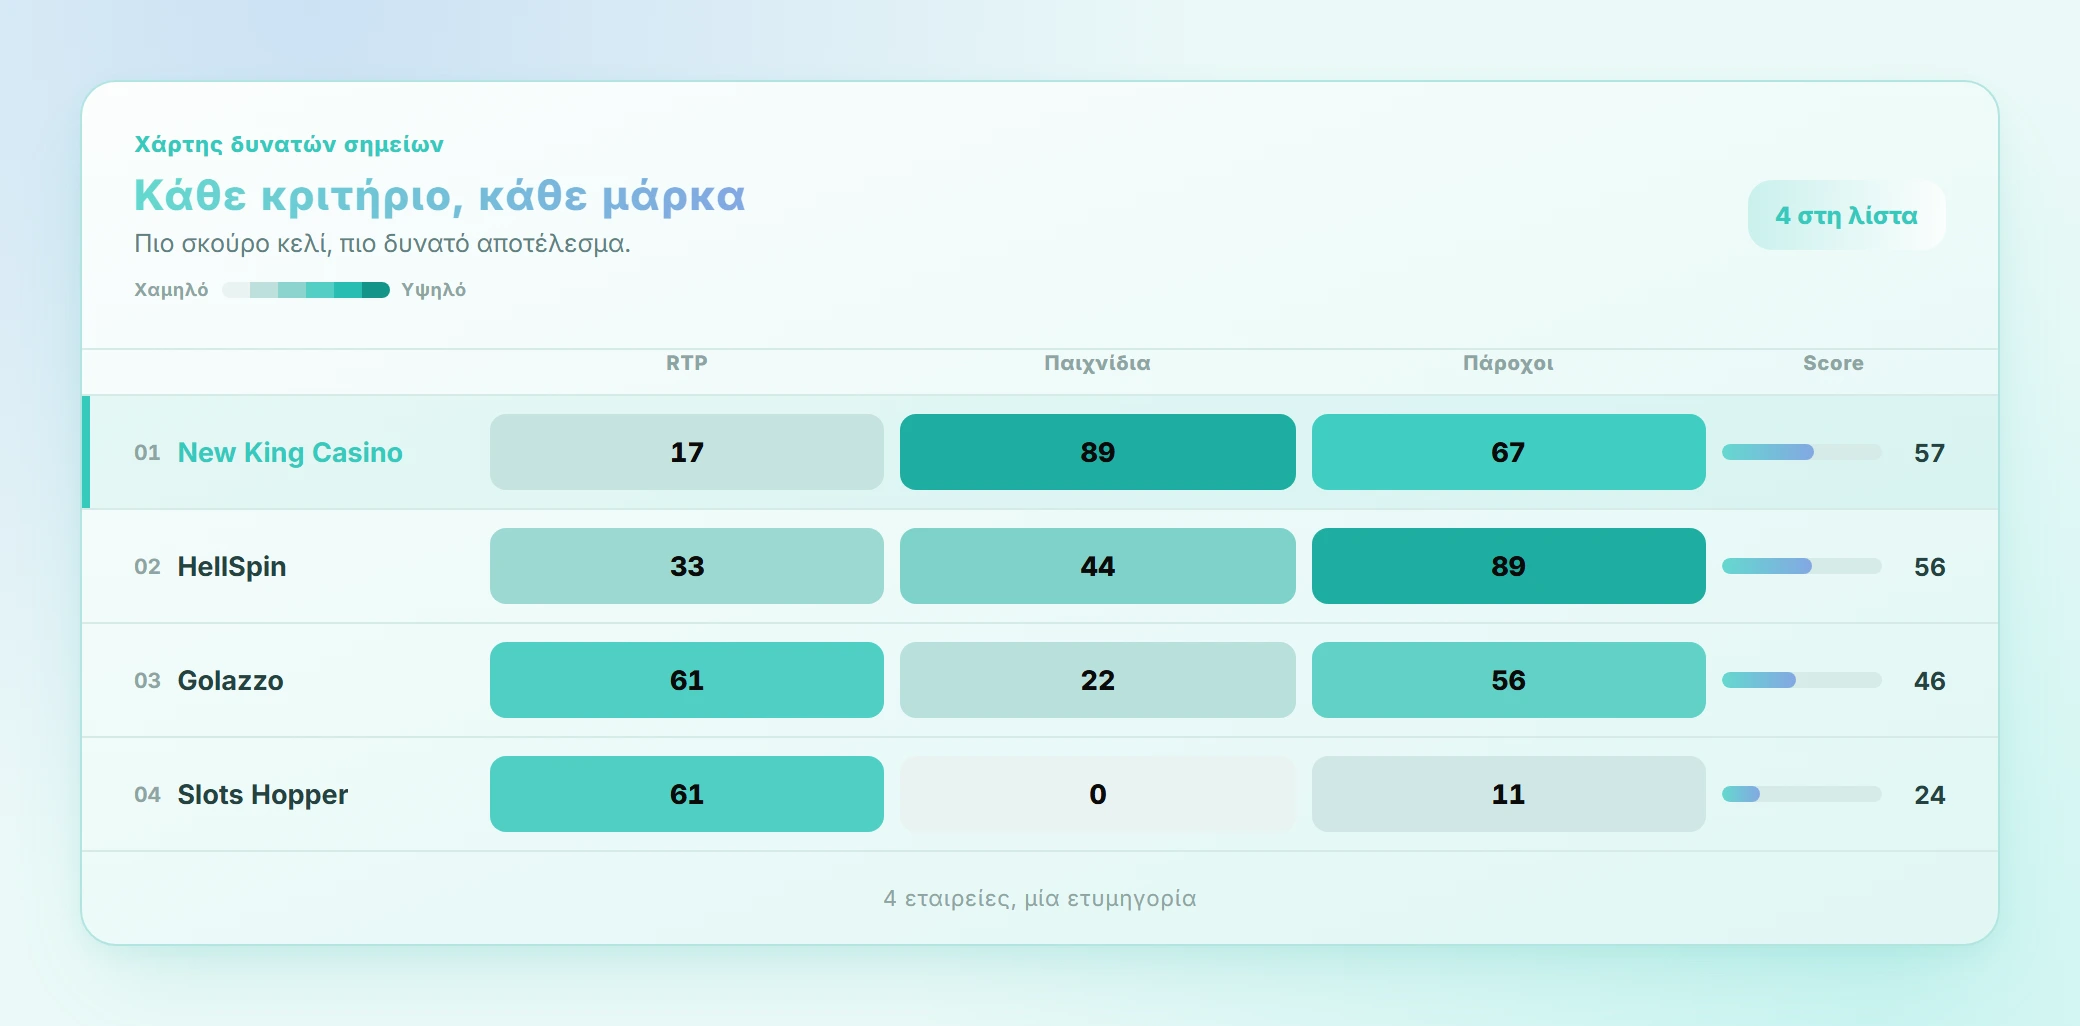The image size is (2080, 1026).
Task: Click New King Casino Πάροχοι cell 67
Action: 1509,452
